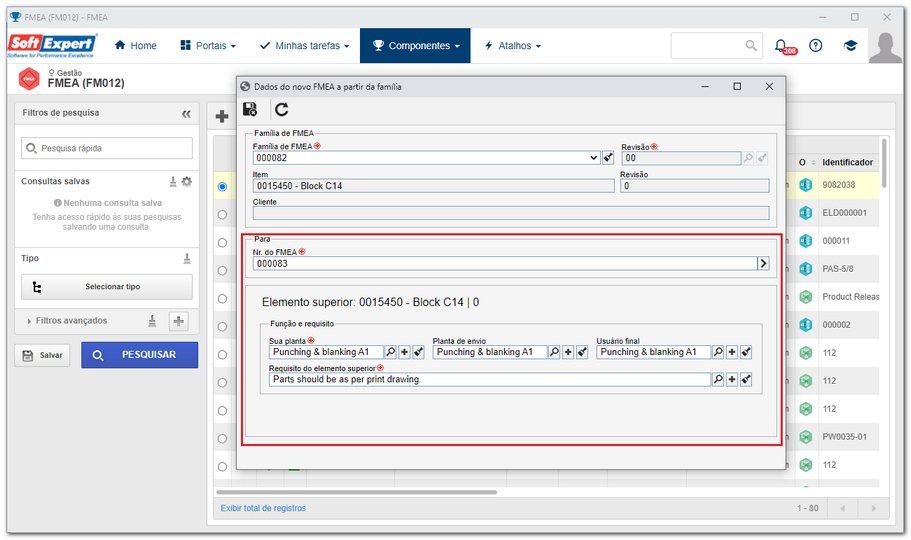Image resolution: width=911 pixels, height=540 pixels.
Task: Add new Requisito do elemento superior
Action: (x=733, y=380)
